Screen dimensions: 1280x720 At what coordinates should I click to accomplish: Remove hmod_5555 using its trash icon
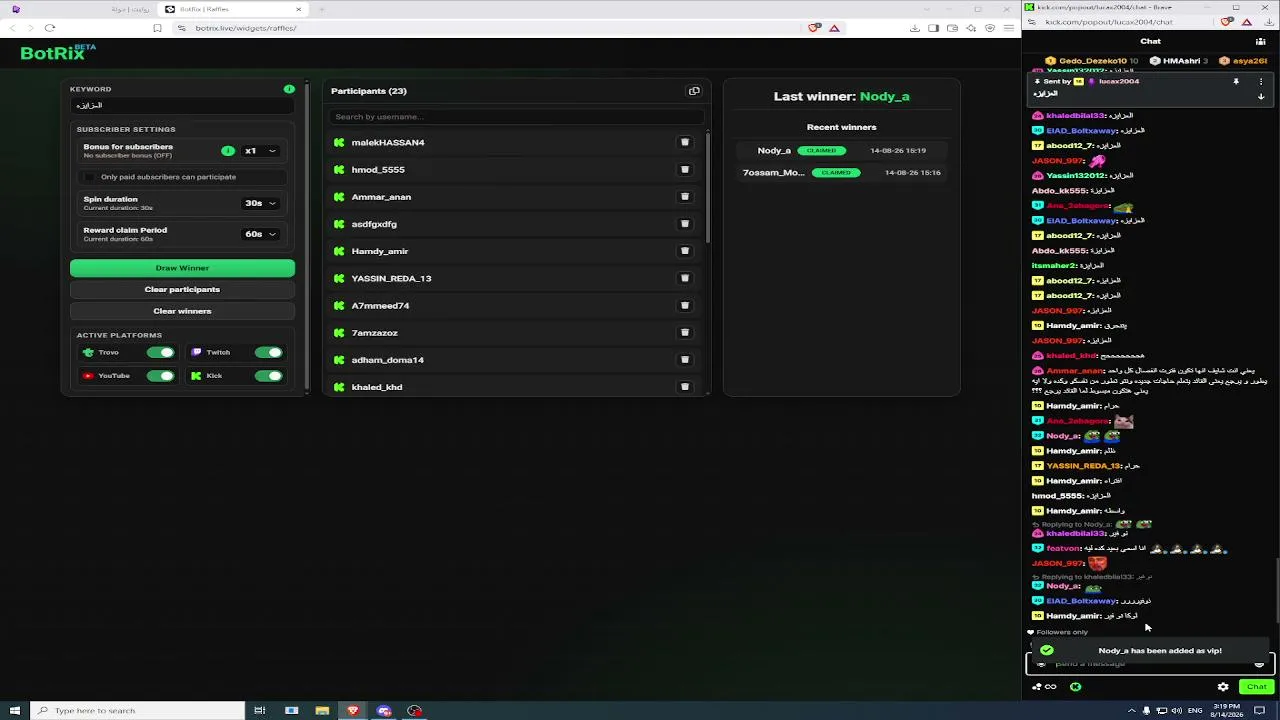pyautogui.click(x=685, y=170)
